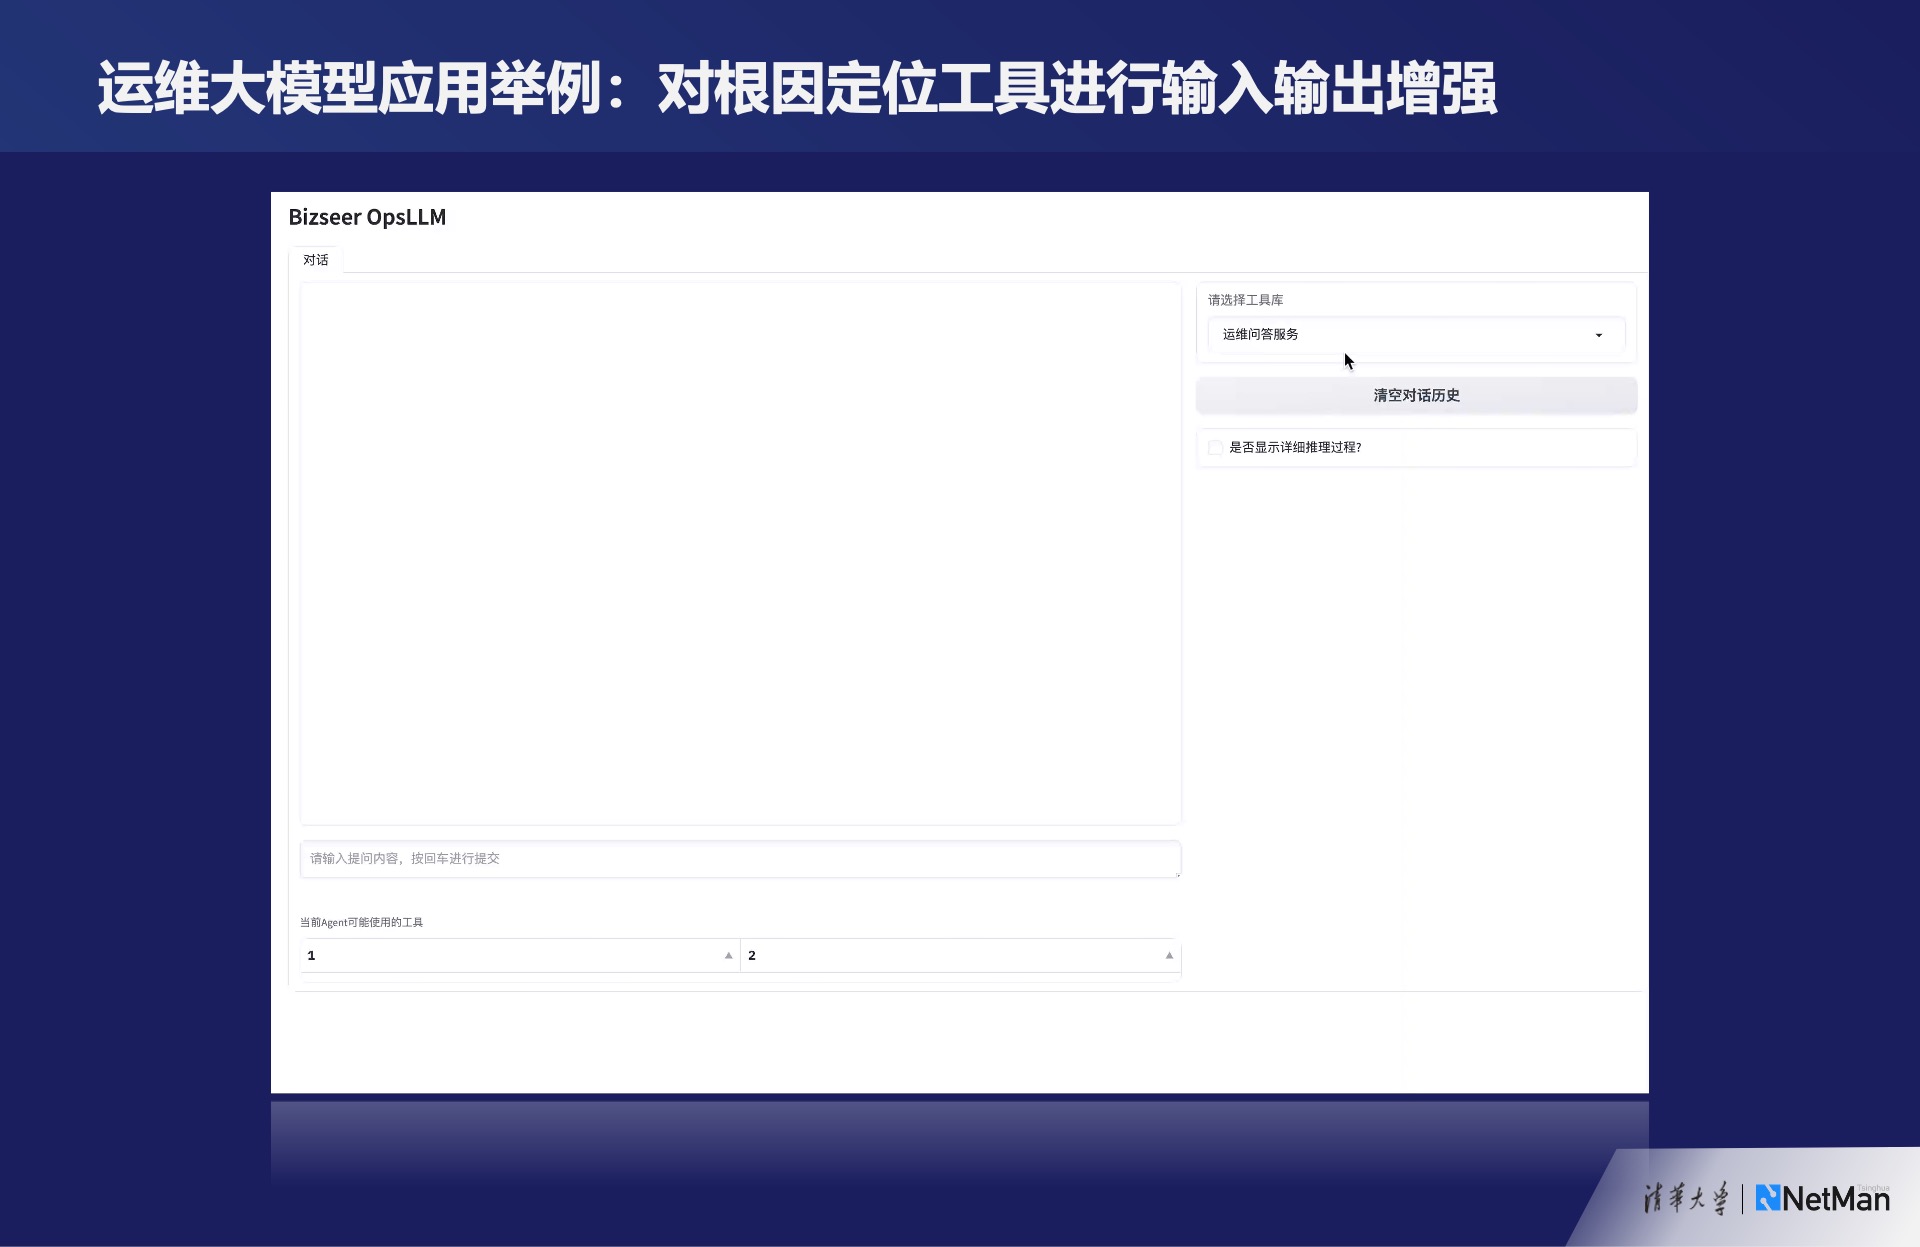Click the 是否显示详细推理过程? label text
Image resolution: width=1920 pixels, height=1247 pixels.
pos(1295,448)
